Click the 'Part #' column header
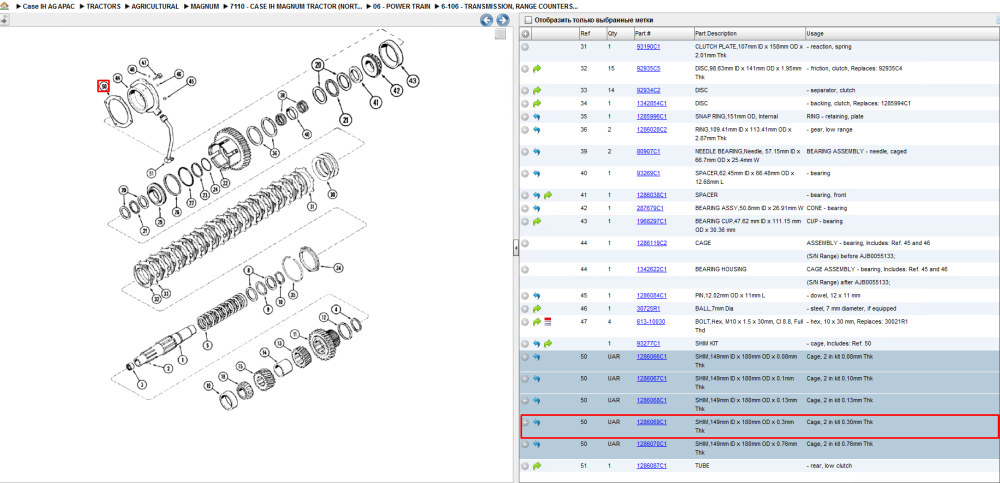Screen dimensions: 1000x483 [663, 34]
